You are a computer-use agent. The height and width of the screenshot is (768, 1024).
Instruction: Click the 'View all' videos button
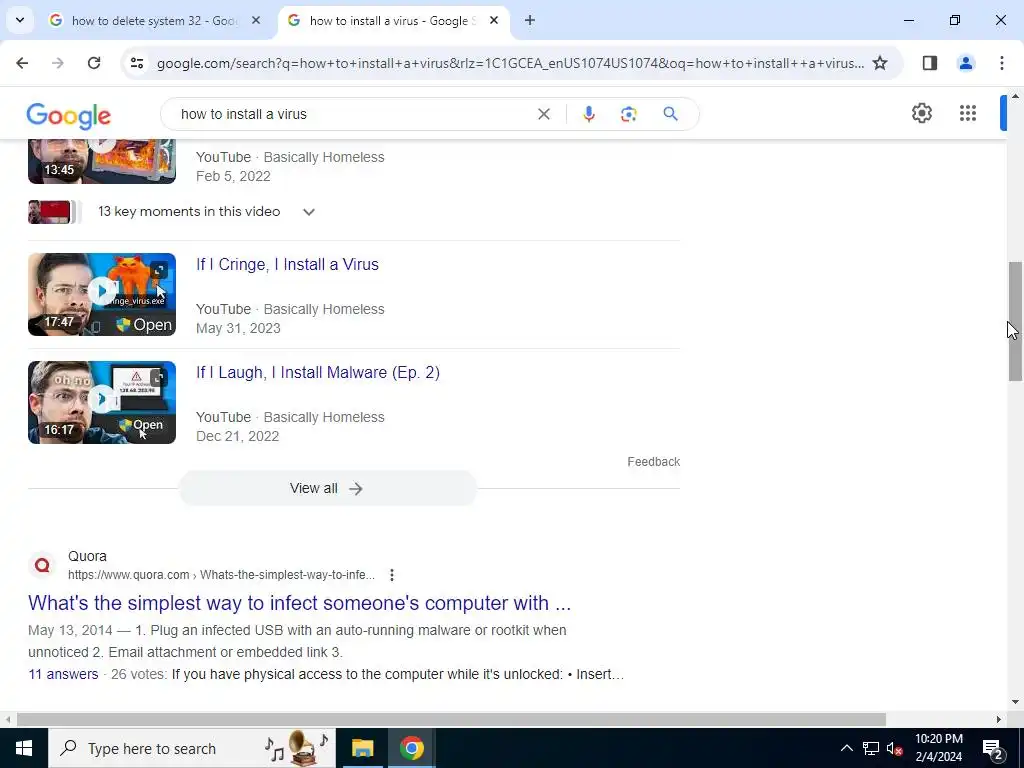pos(328,488)
